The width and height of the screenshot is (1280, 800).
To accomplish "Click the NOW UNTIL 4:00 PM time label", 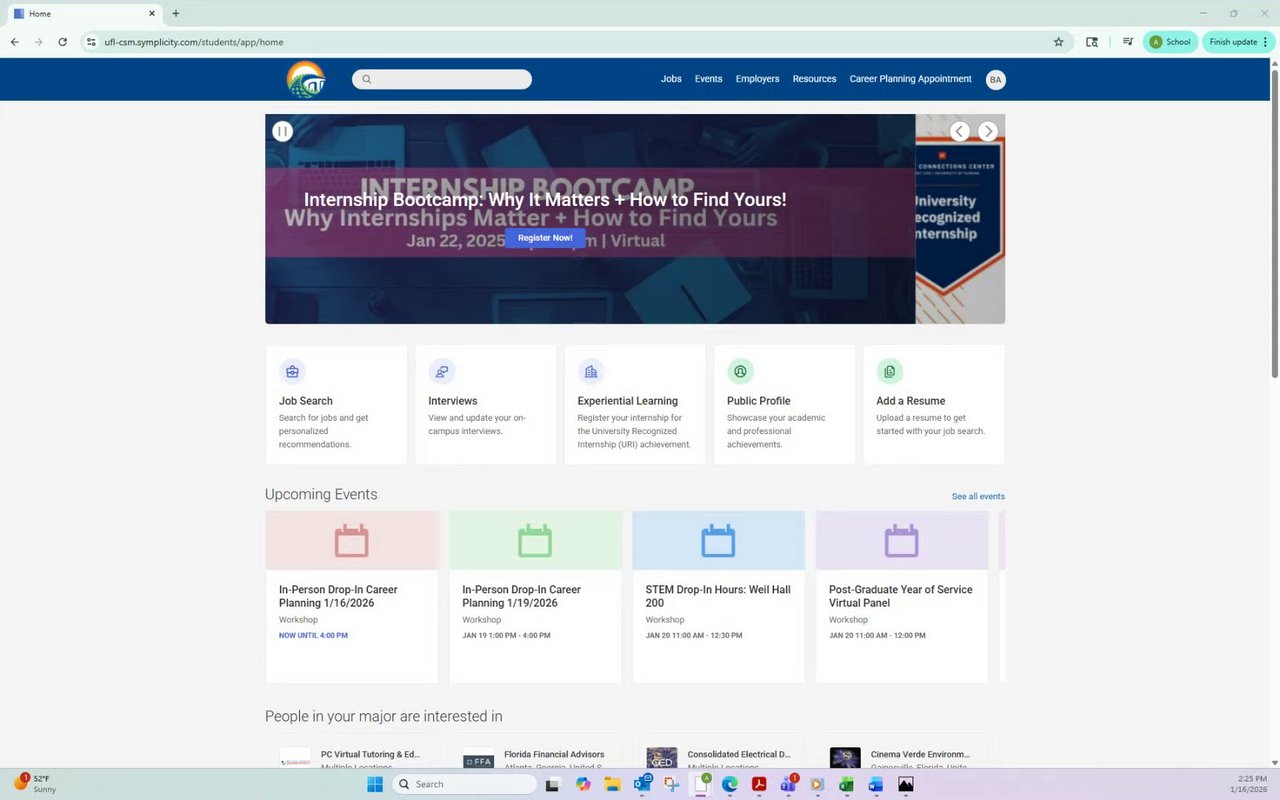I will (x=313, y=636).
